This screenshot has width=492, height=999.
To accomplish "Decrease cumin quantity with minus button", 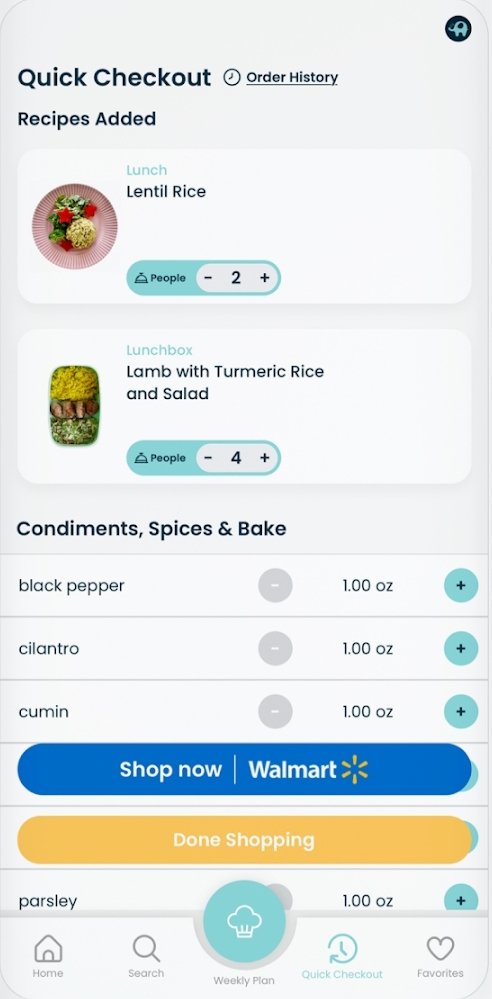I will coord(275,712).
